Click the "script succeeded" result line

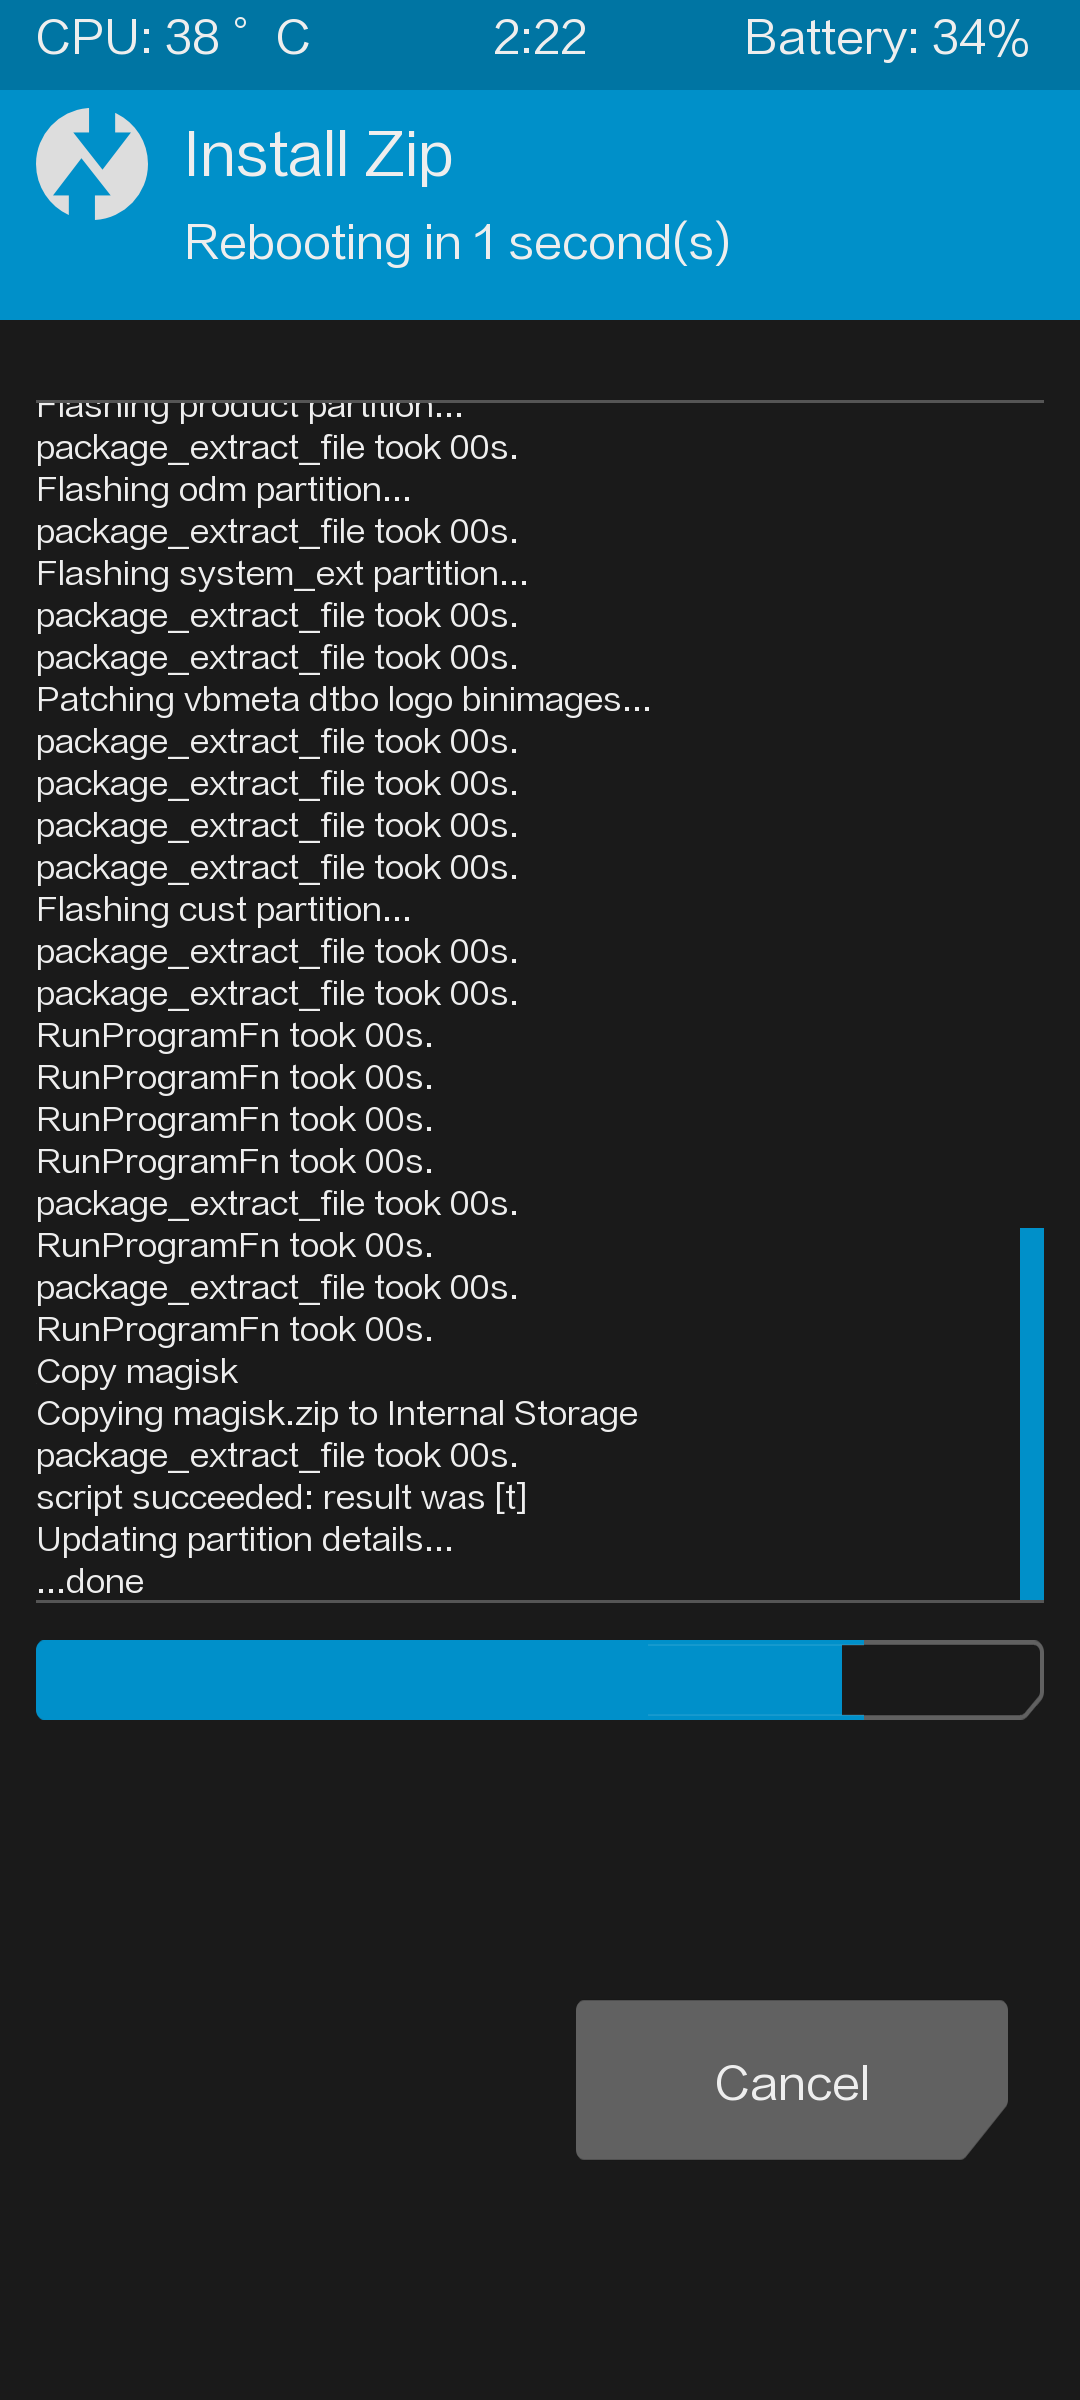click(282, 1498)
